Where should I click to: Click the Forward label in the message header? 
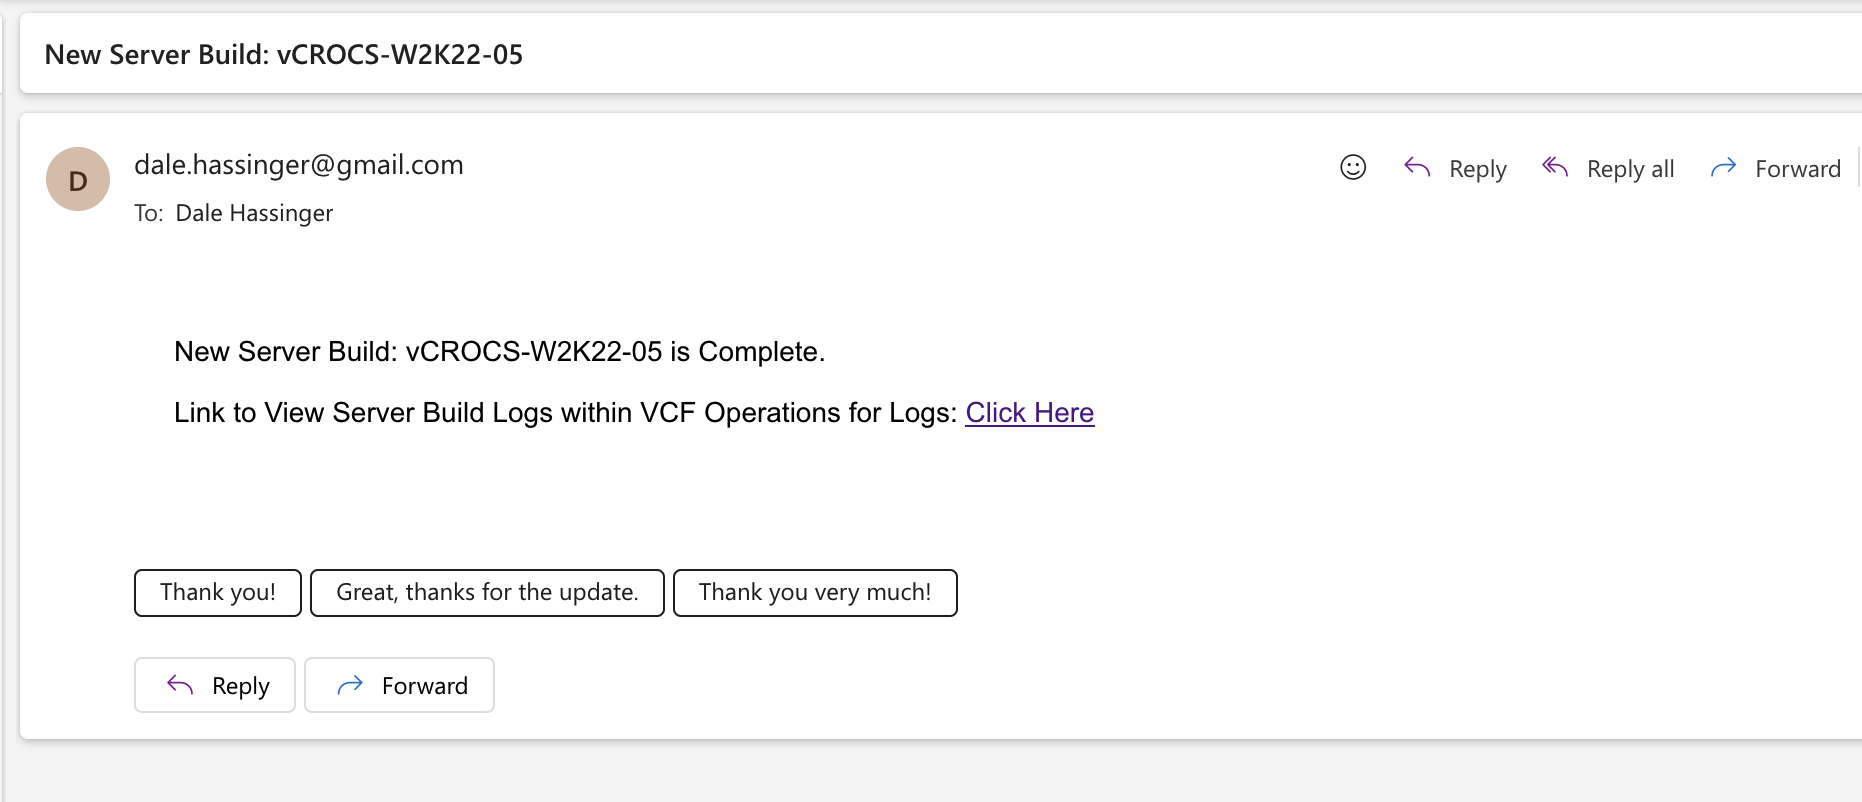coord(1797,169)
